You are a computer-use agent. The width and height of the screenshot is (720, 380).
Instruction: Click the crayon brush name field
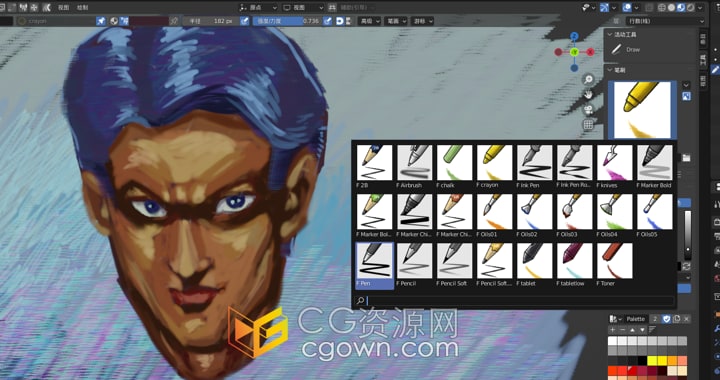click(x=55, y=21)
